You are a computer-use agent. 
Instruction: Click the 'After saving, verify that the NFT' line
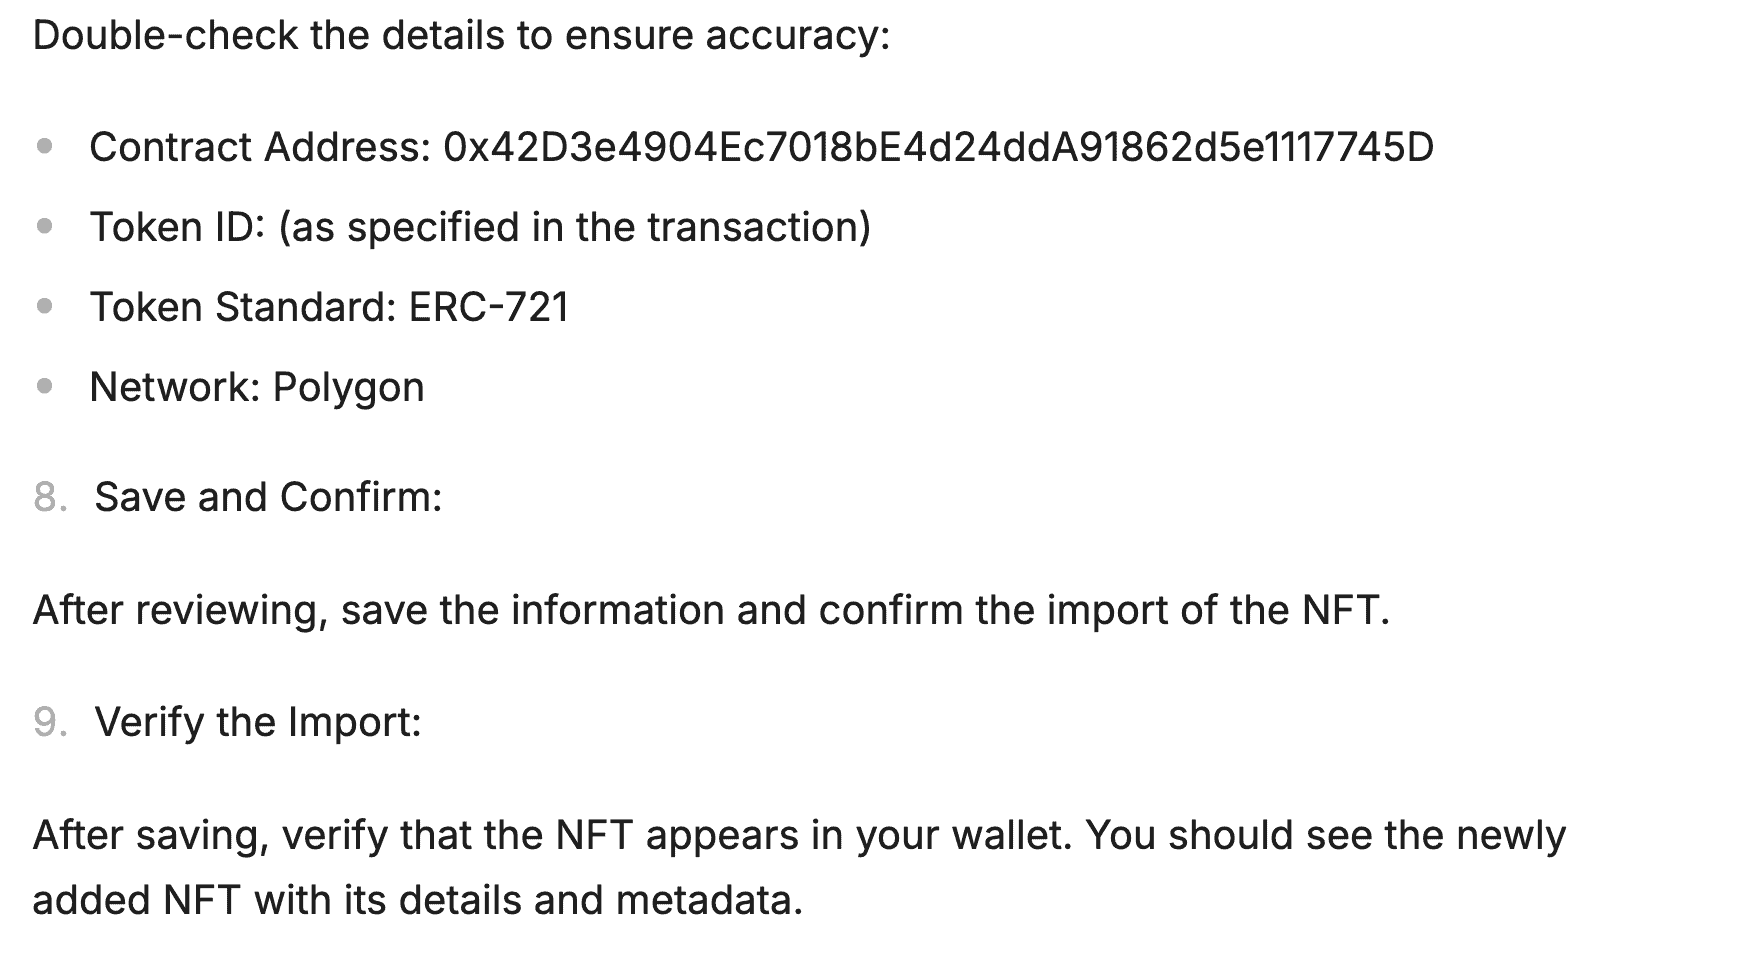tap(799, 836)
